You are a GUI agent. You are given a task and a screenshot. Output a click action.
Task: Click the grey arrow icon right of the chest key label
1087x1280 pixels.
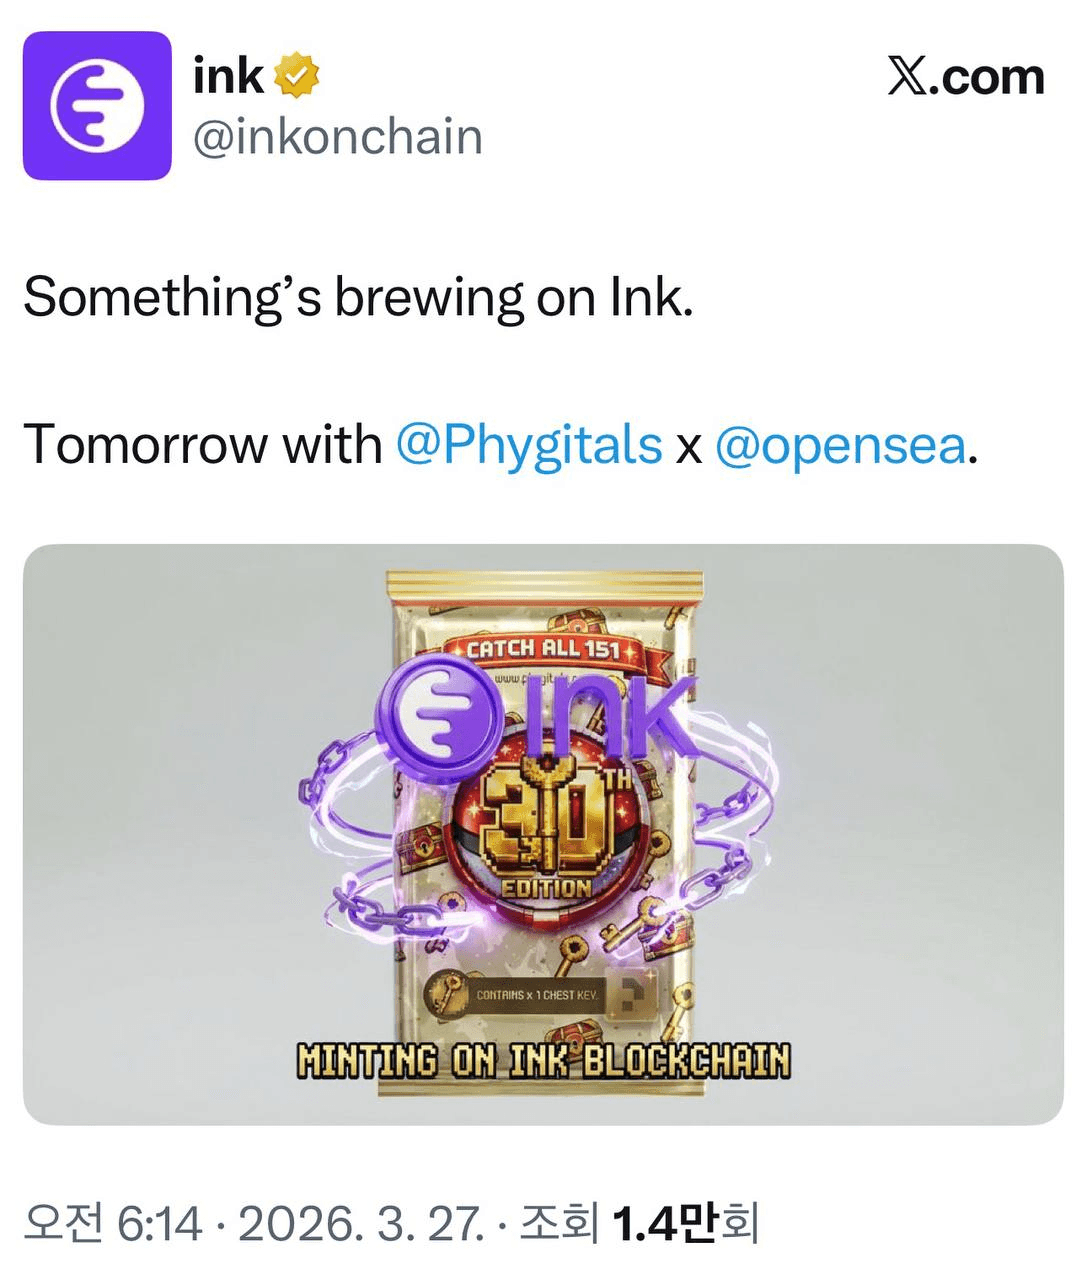pos(631,995)
